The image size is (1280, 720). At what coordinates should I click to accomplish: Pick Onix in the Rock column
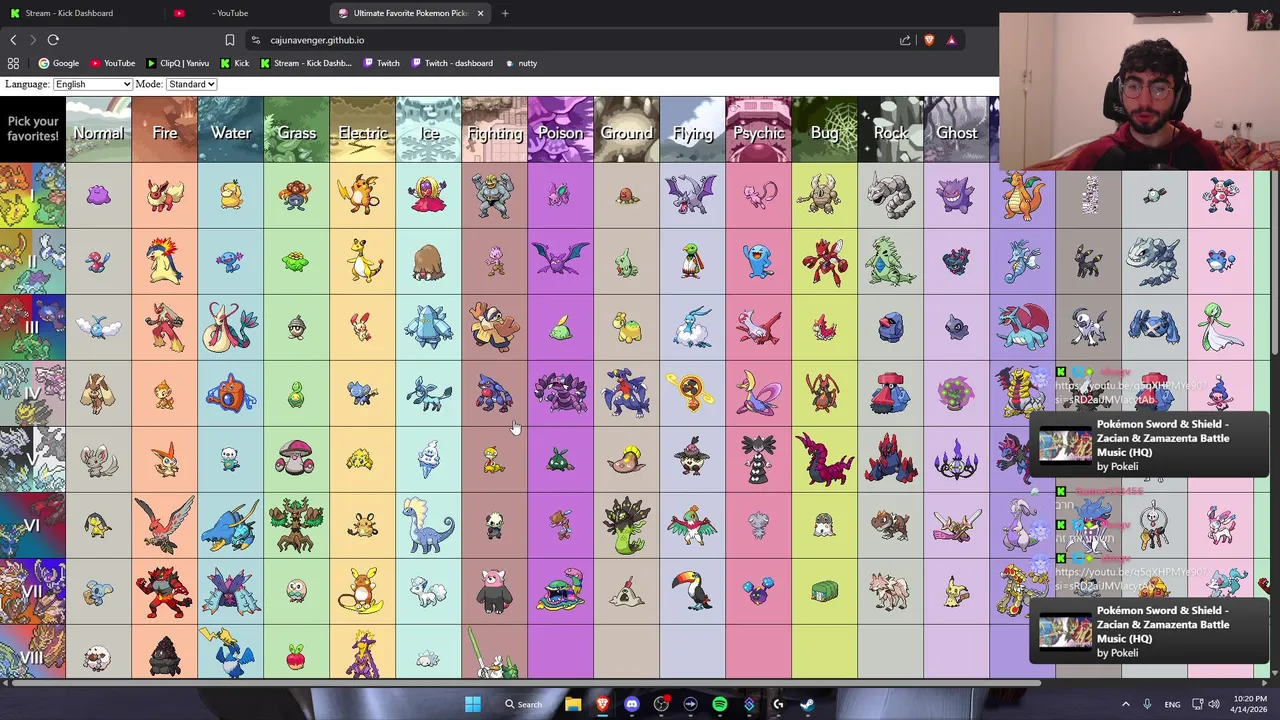(891, 196)
